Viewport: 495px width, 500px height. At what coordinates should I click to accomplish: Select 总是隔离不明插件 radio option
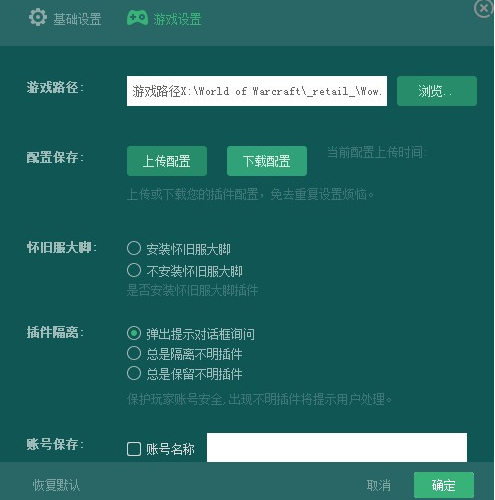click(134, 353)
